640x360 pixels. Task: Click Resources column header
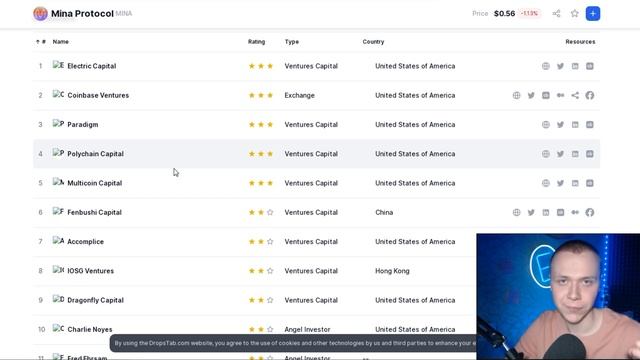pyautogui.click(x=580, y=42)
